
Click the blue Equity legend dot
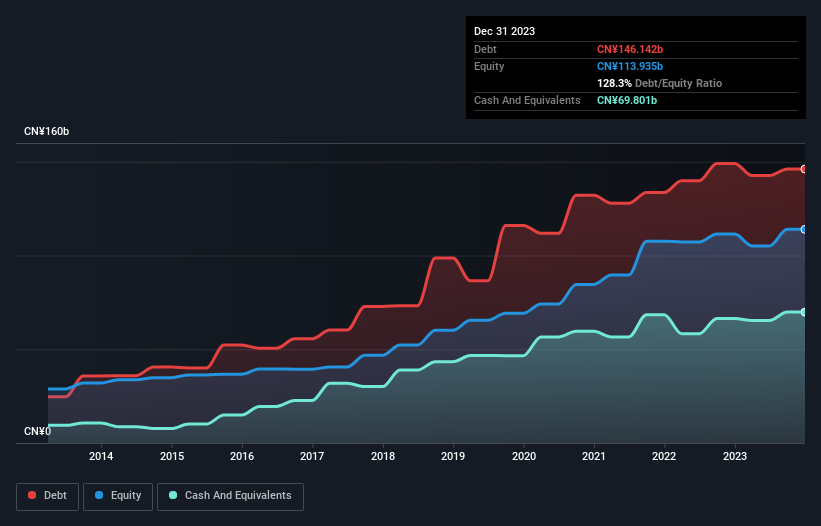tap(99, 495)
